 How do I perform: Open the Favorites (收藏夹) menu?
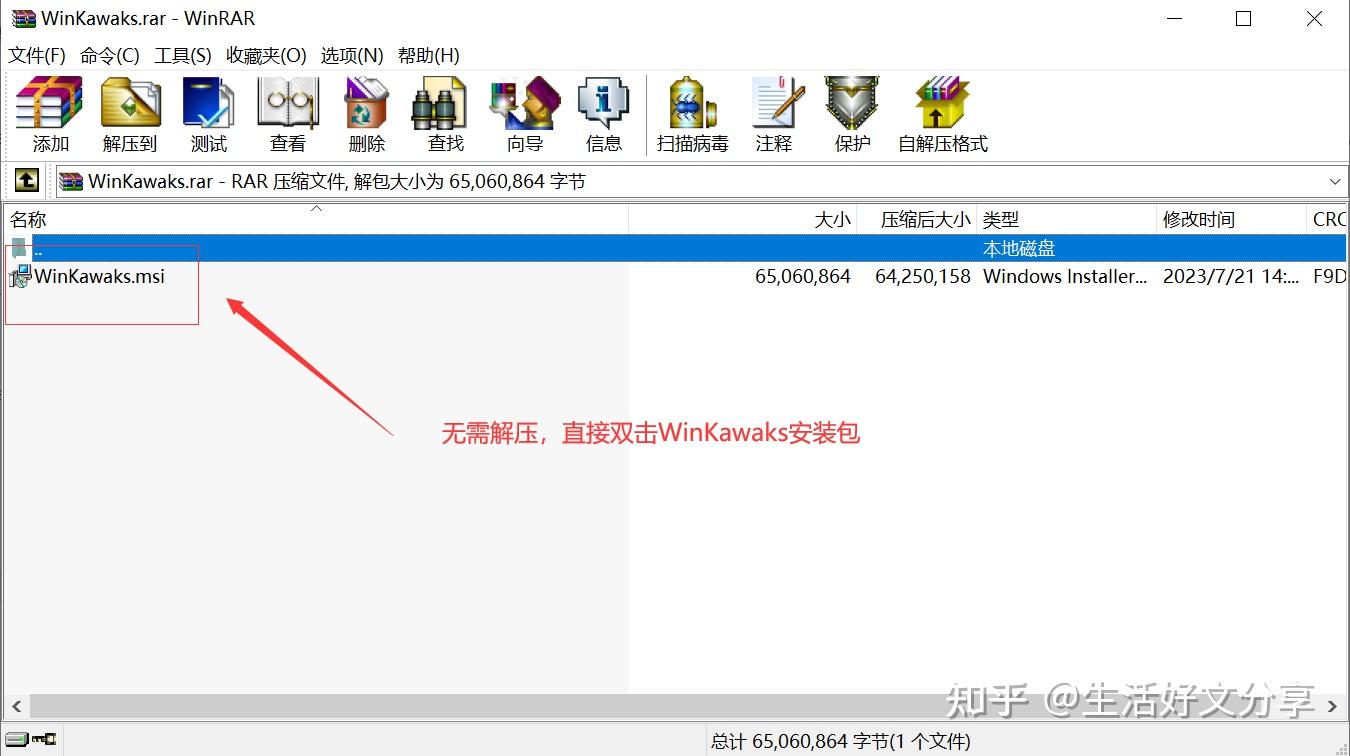point(267,55)
